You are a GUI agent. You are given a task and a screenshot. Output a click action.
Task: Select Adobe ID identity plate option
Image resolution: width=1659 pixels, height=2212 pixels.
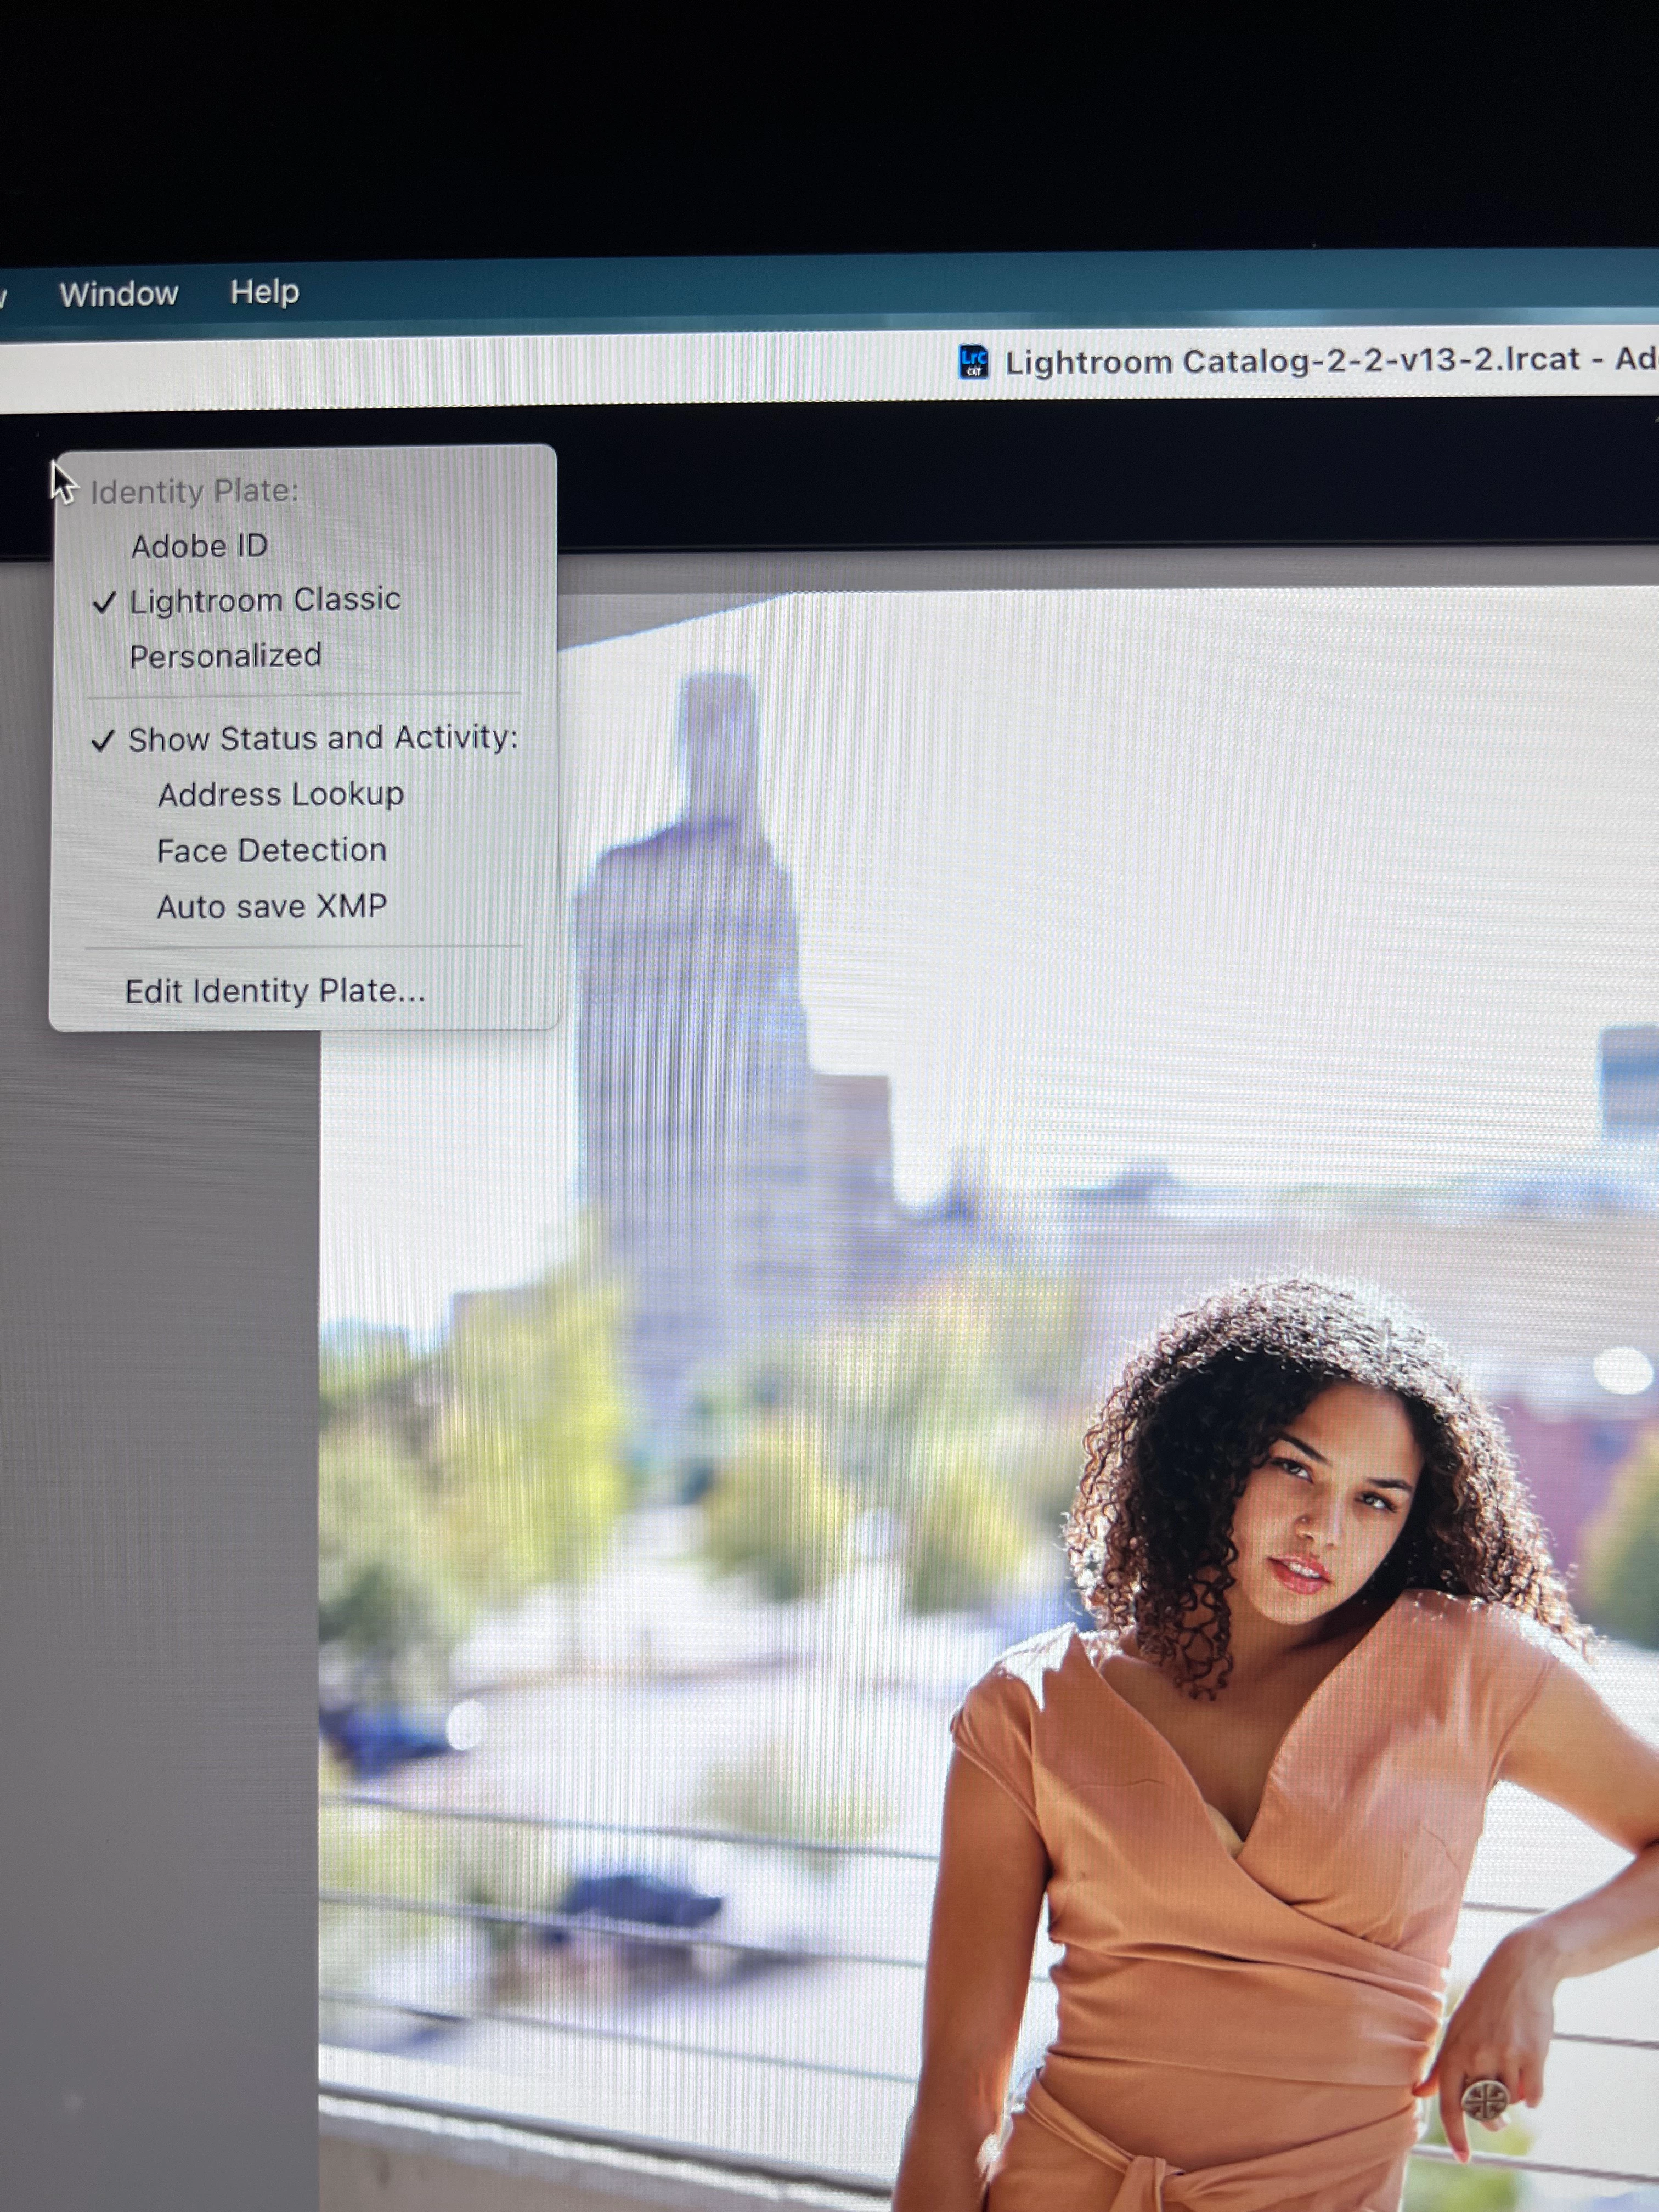[x=199, y=546]
